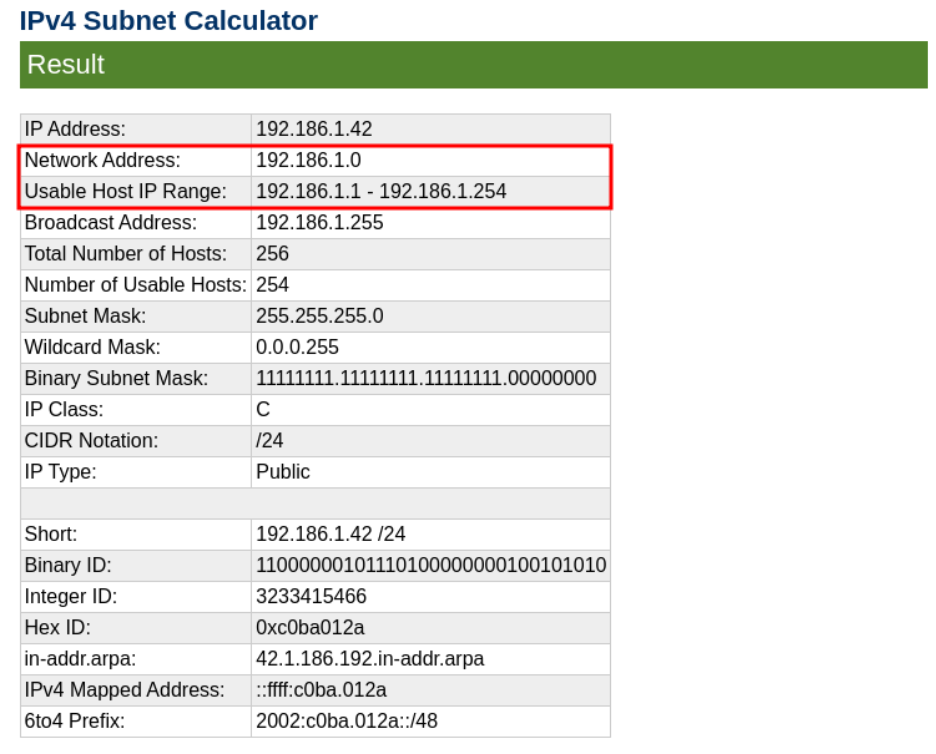This screenshot has width=936, height=754.
Task: Click the Usable Host IP Range value
Action: click(x=381, y=191)
